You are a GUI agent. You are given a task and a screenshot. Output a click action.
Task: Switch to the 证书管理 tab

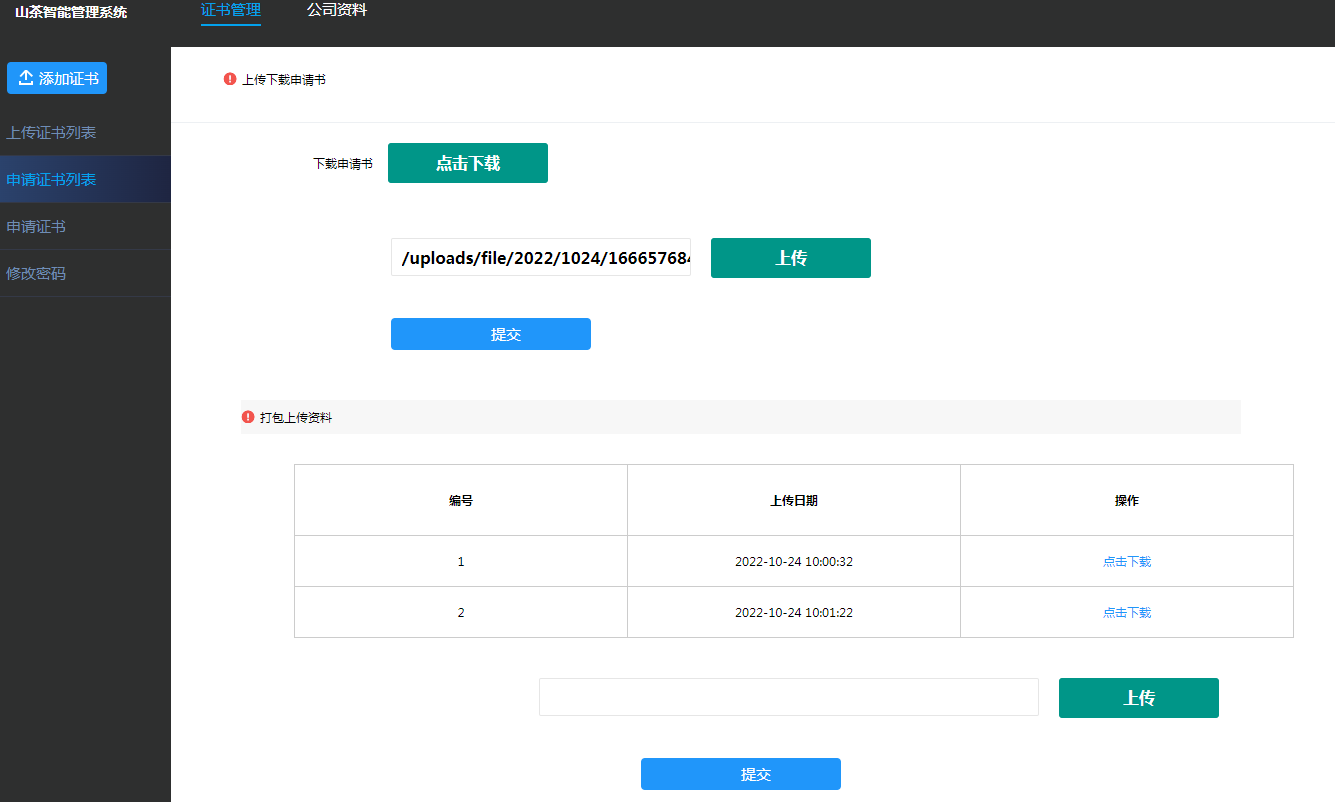230,11
